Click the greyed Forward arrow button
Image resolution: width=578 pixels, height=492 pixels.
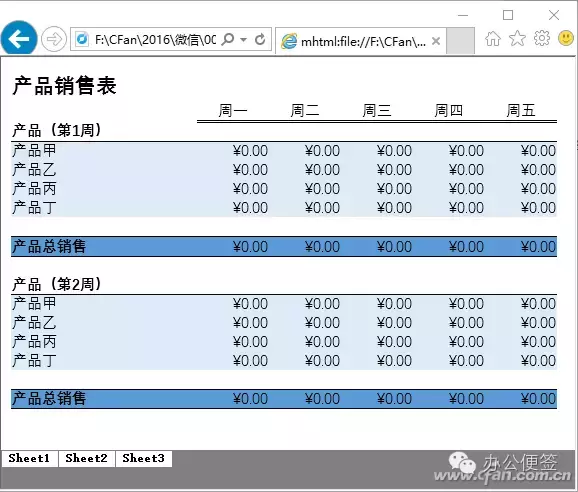pos(54,39)
